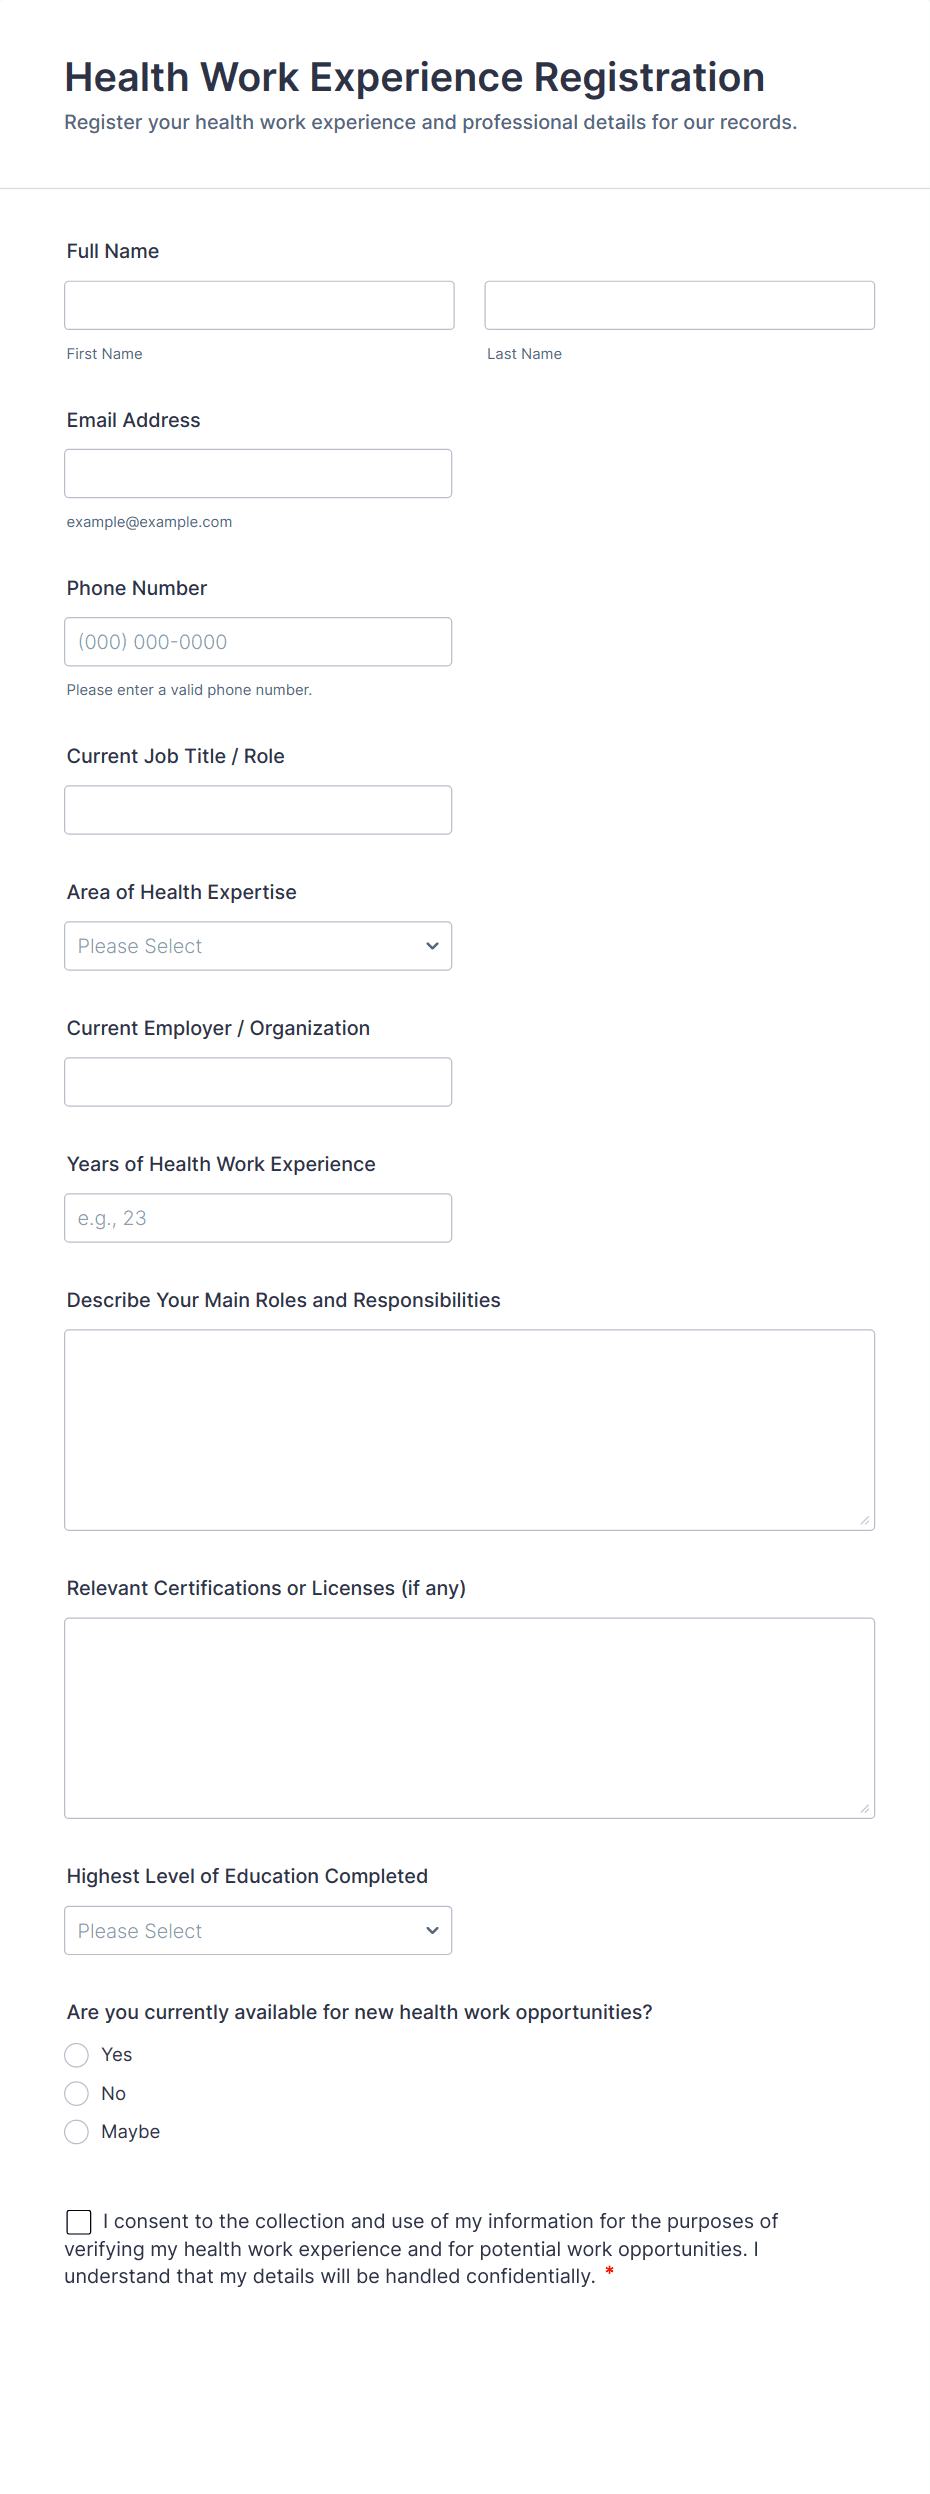This screenshot has height=2494, width=930.
Task: Click the Last Name input field
Action: tap(679, 305)
